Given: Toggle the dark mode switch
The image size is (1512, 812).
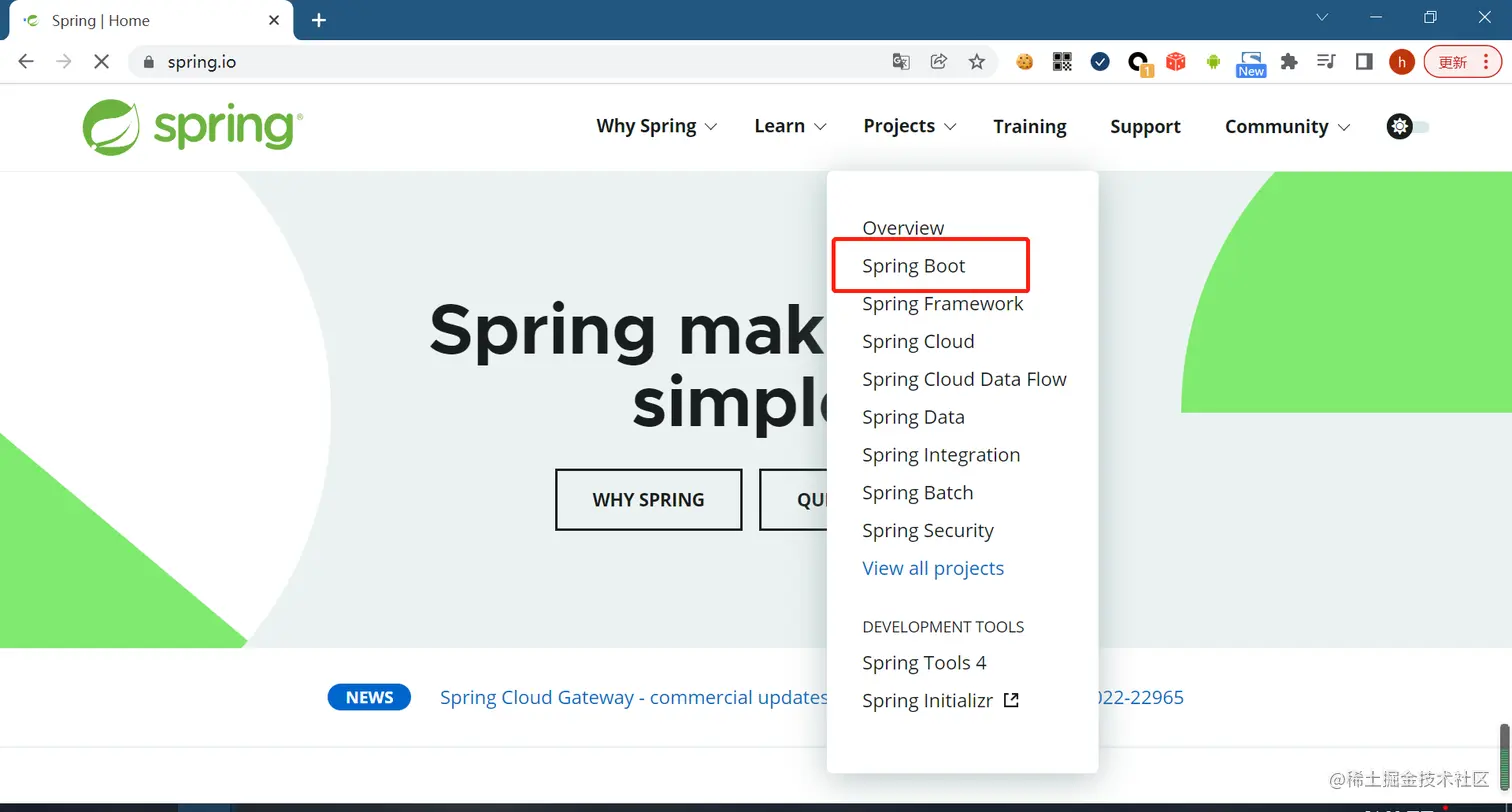Looking at the screenshot, I should point(1408,127).
